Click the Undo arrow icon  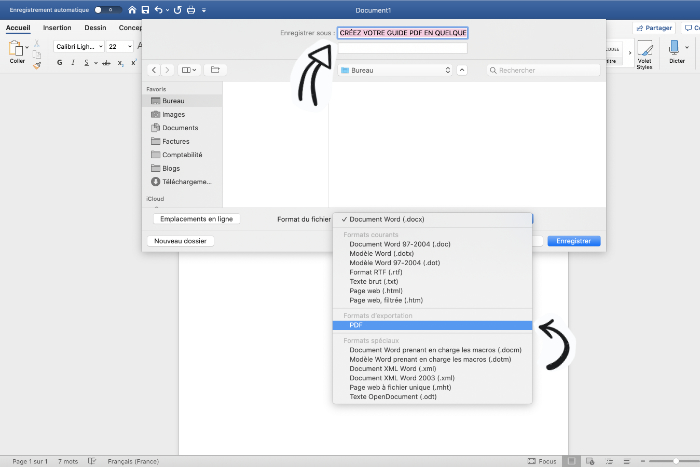click(159, 9)
